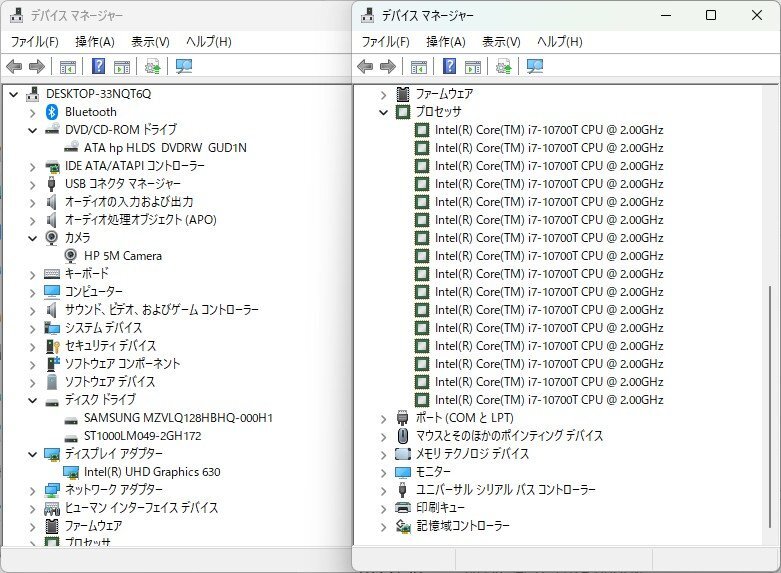Expand the USB コネクタ マネージャー category

[x=33, y=184]
